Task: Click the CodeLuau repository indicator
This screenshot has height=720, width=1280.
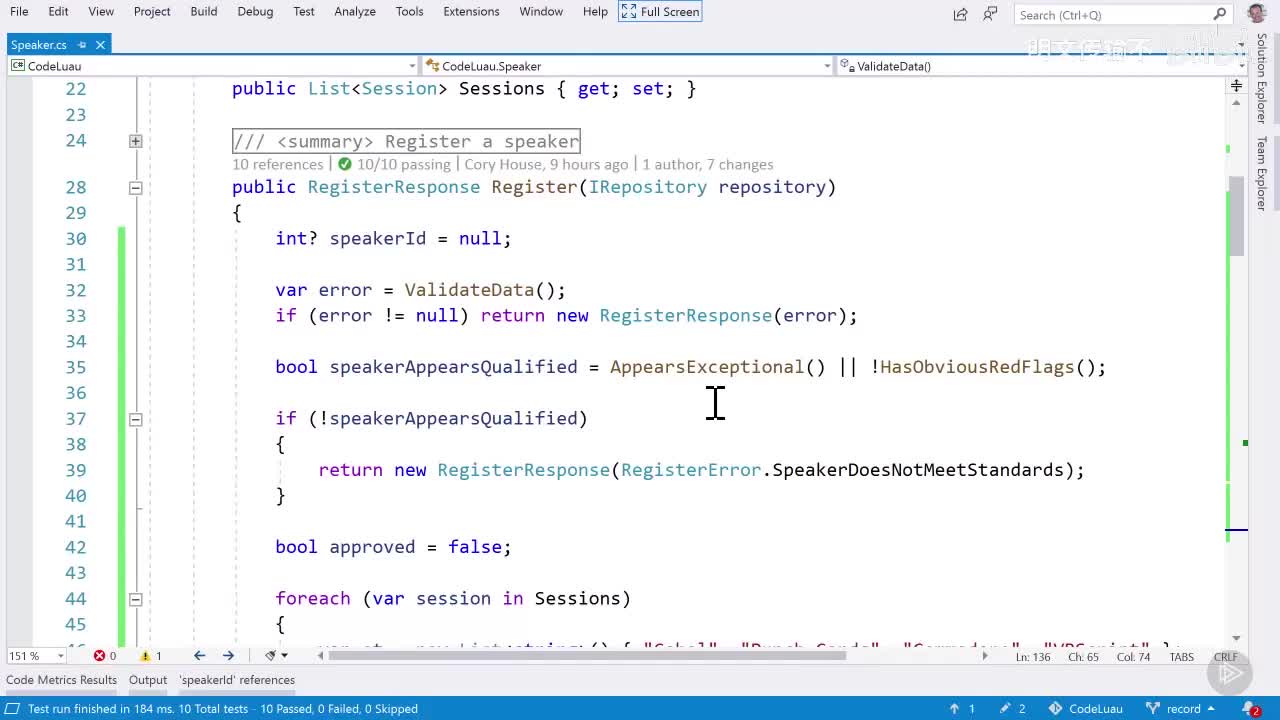Action: point(1085,709)
